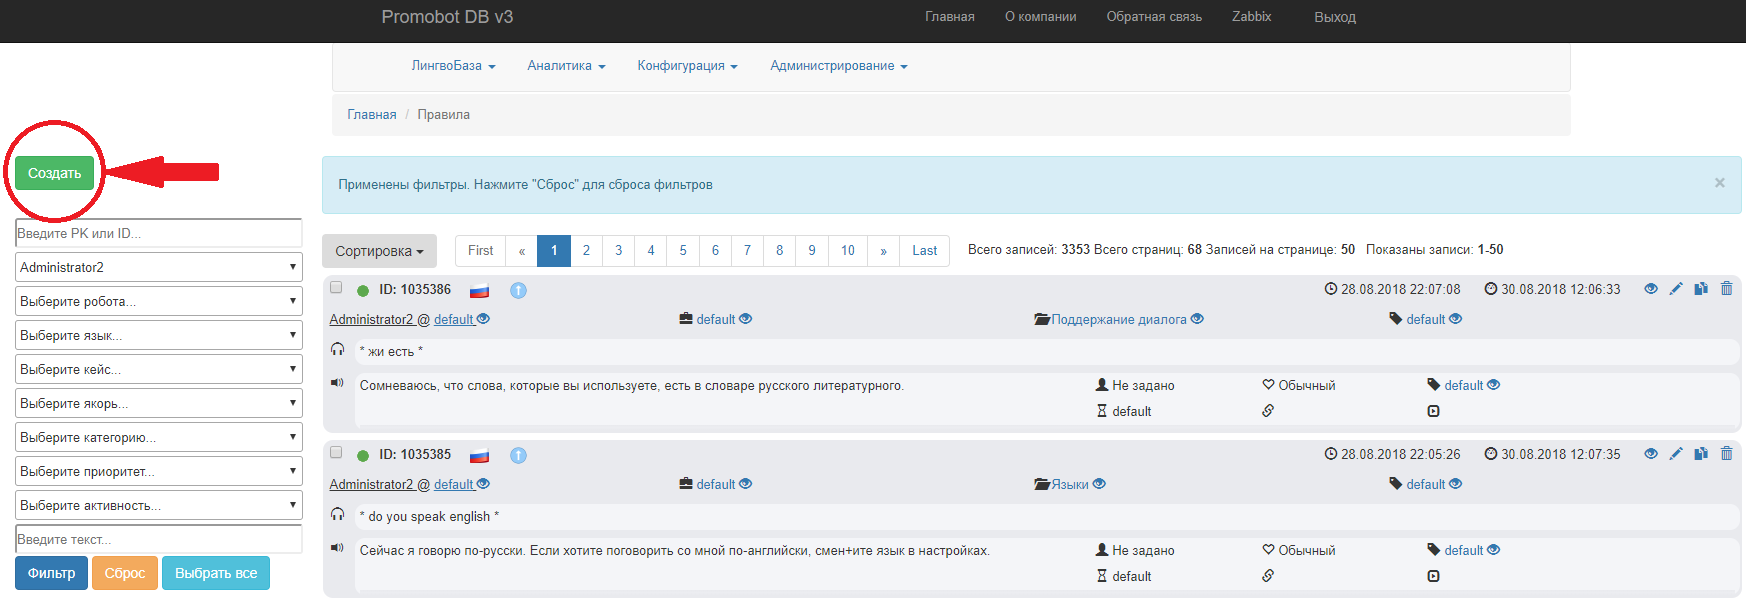Click the headphones icon beside "do you speak english"

coord(338,515)
